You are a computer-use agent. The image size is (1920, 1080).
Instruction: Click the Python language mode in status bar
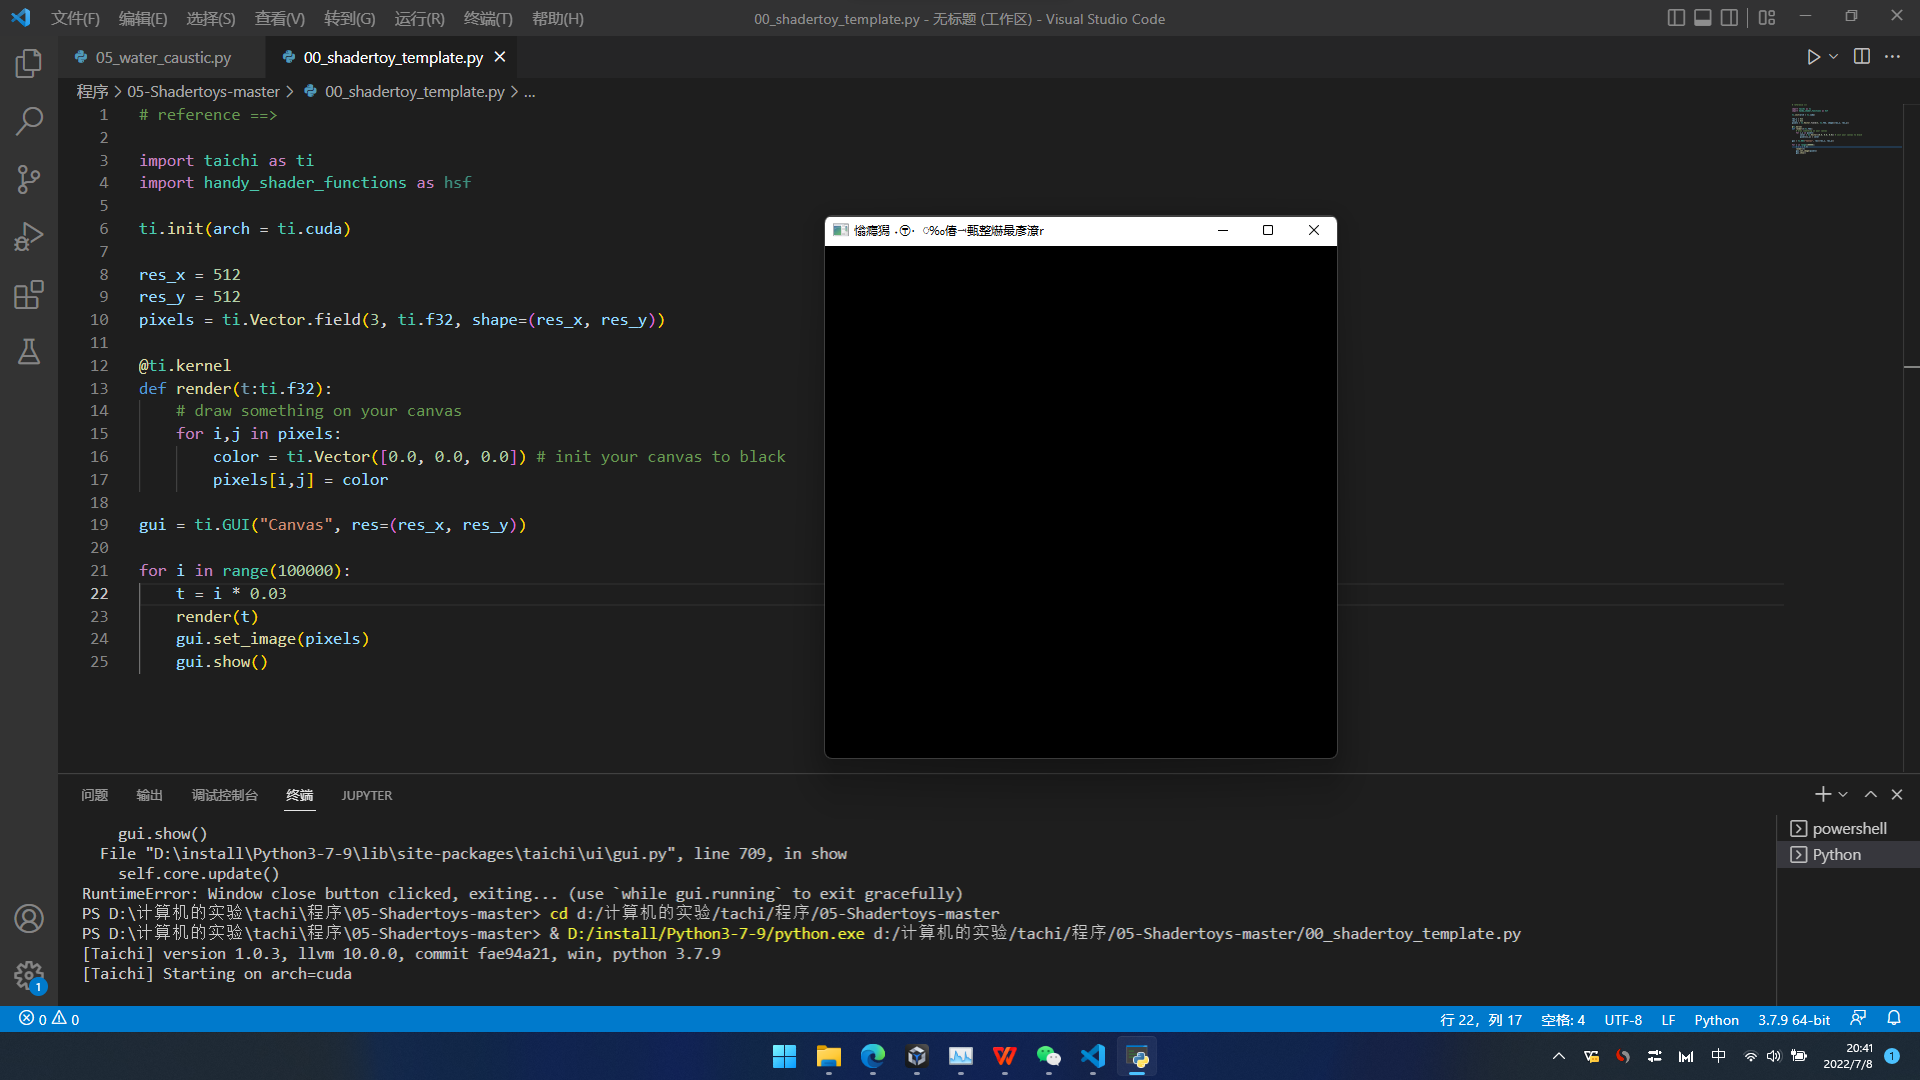(1716, 1020)
